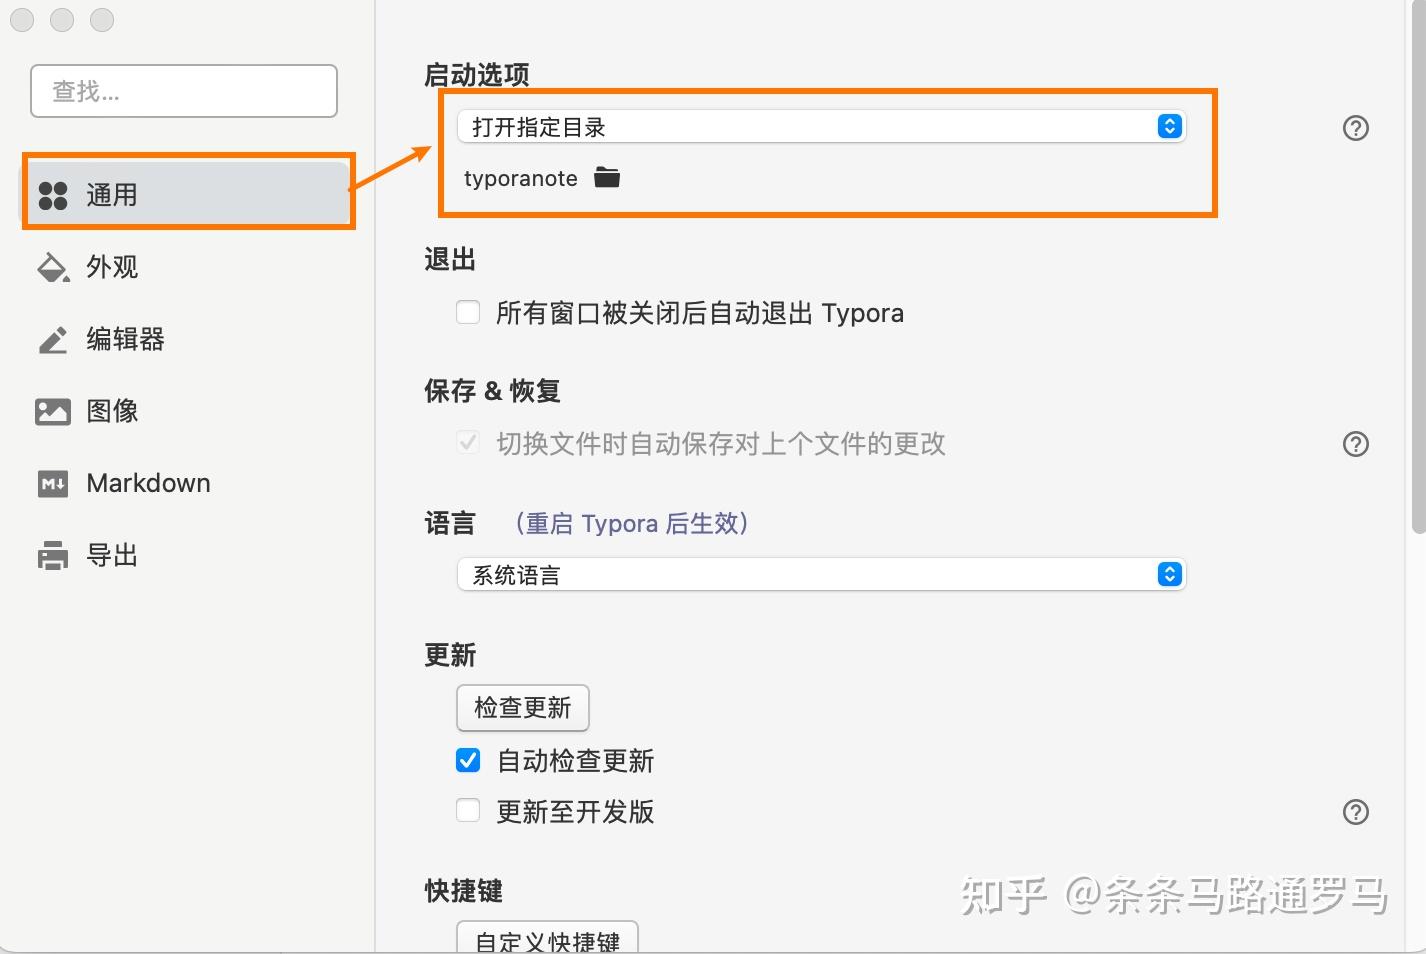Open help icon beside auto-save option
Image resolution: width=1426 pixels, height=954 pixels.
click(x=1356, y=444)
